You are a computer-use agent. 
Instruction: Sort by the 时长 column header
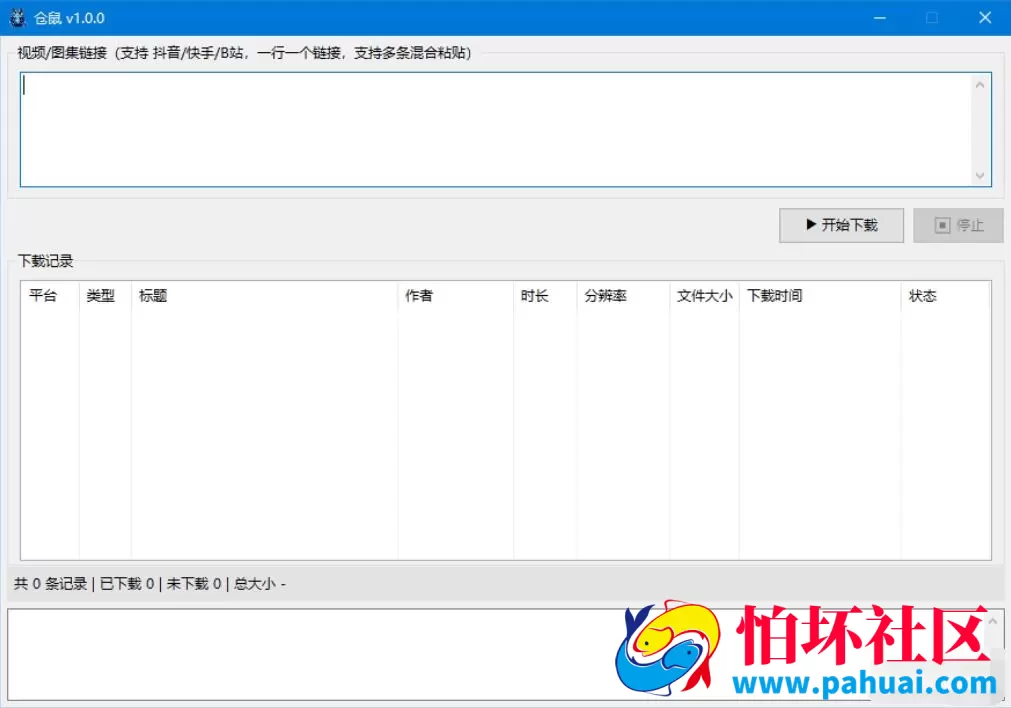[x=545, y=296]
